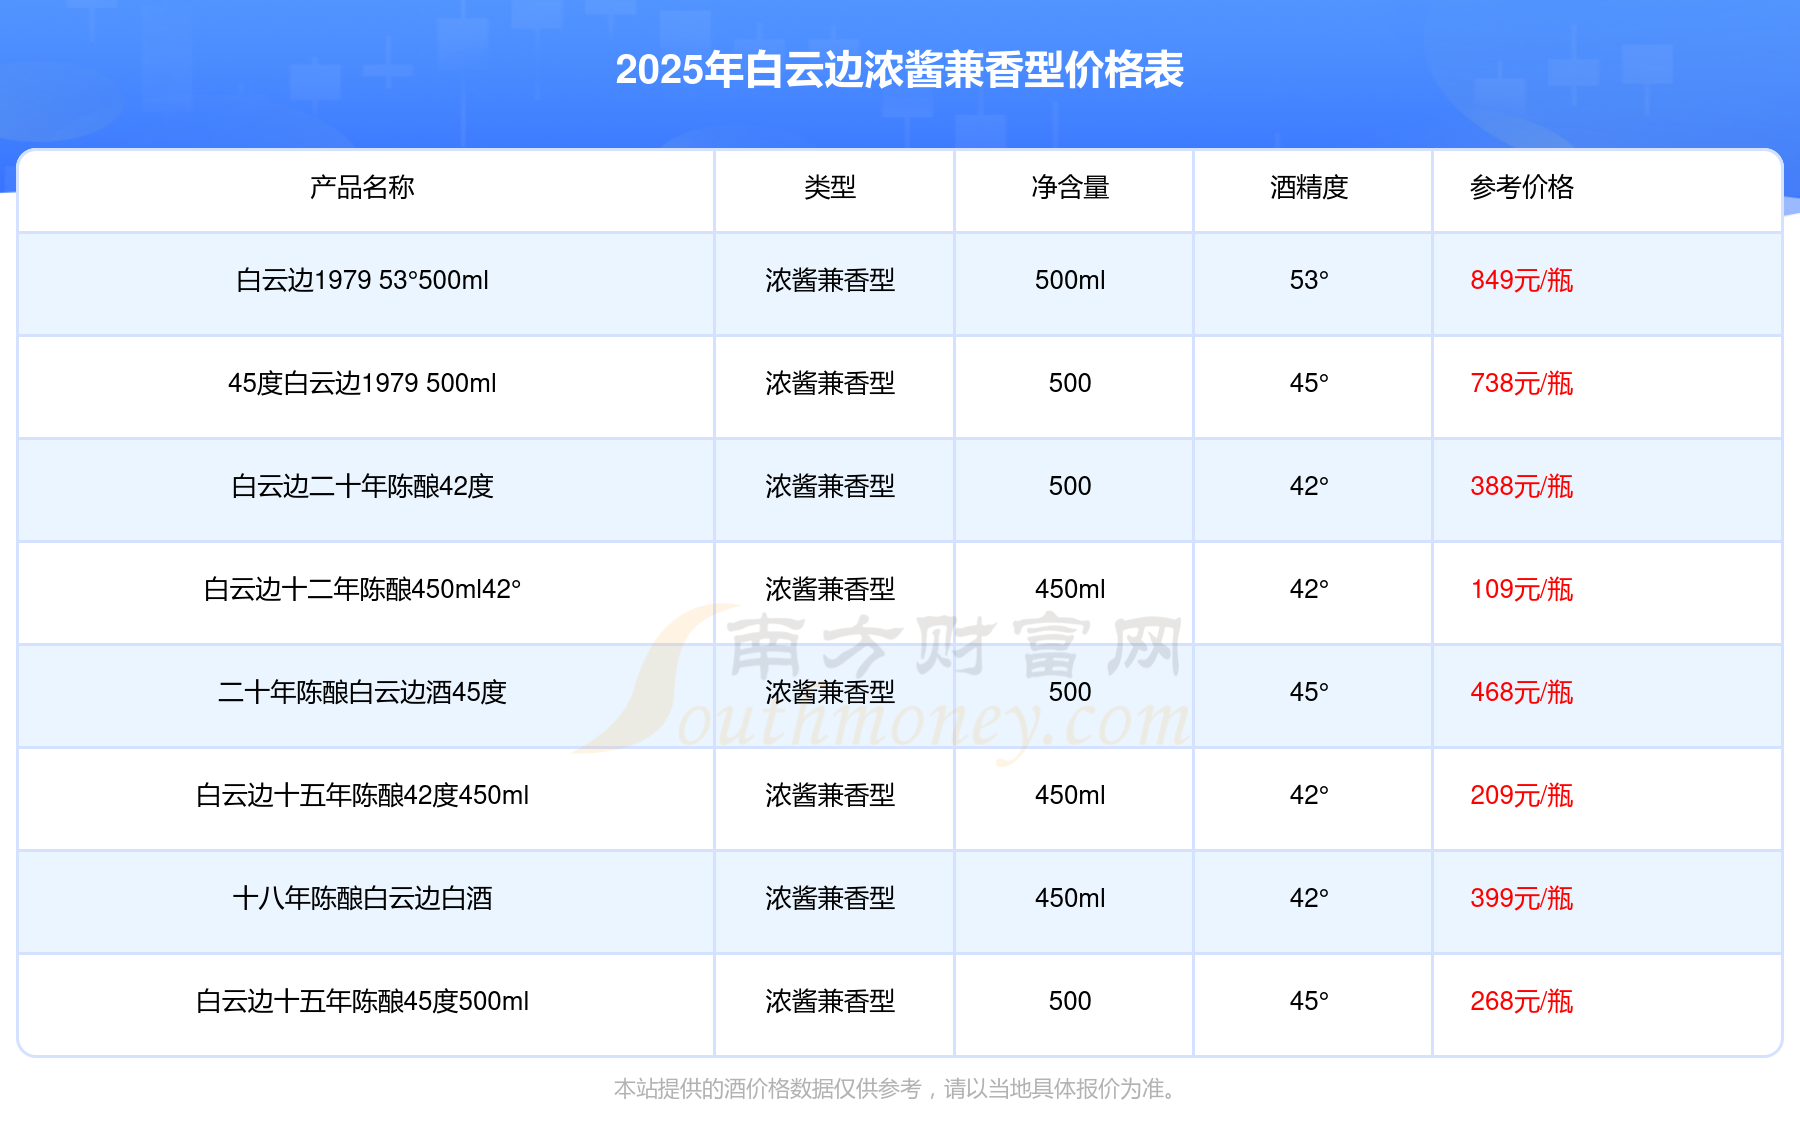
Task: Click 450ml in the 十八年陈酿白云边白酒 row
Action: point(1070,898)
